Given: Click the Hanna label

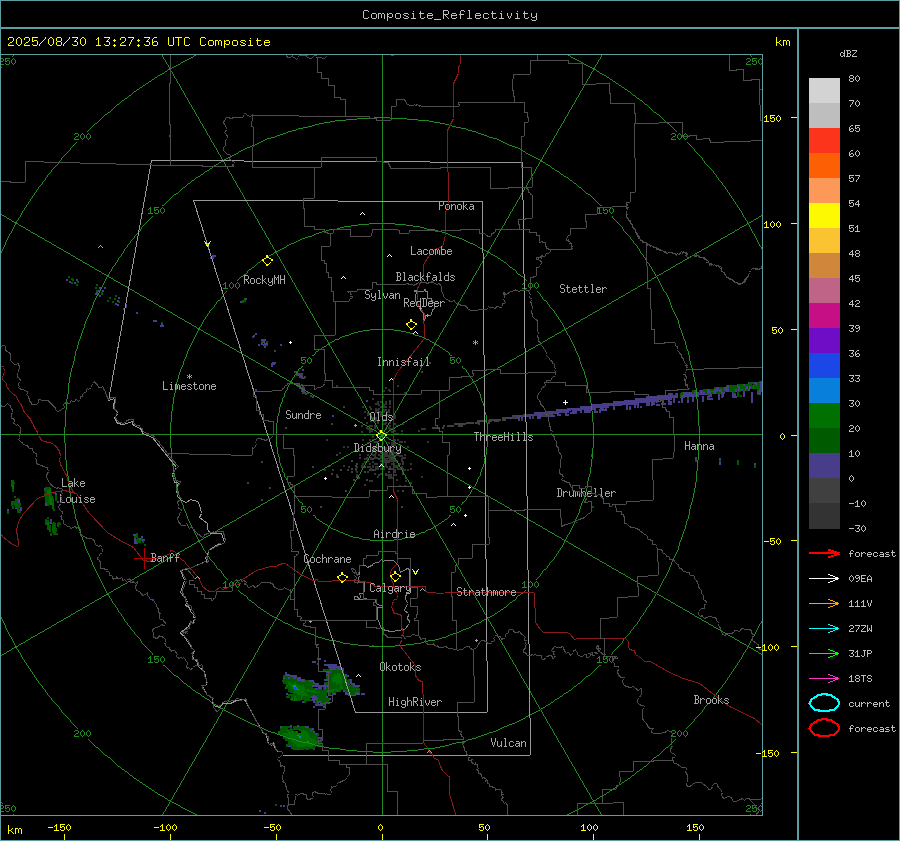Looking at the screenshot, I should click(699, 446).
